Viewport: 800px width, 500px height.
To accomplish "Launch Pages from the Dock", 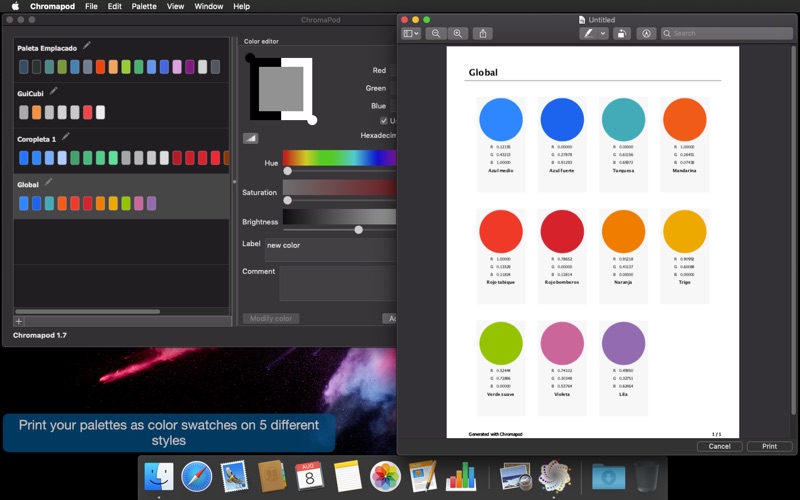I will [423, 477].
